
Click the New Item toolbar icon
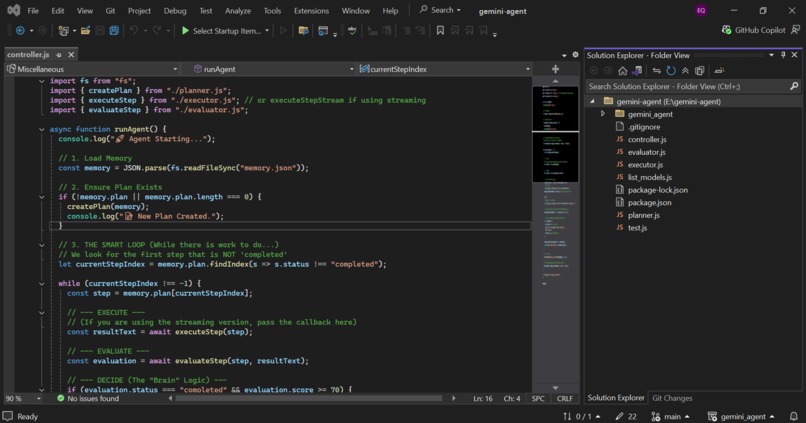[63, 31]
